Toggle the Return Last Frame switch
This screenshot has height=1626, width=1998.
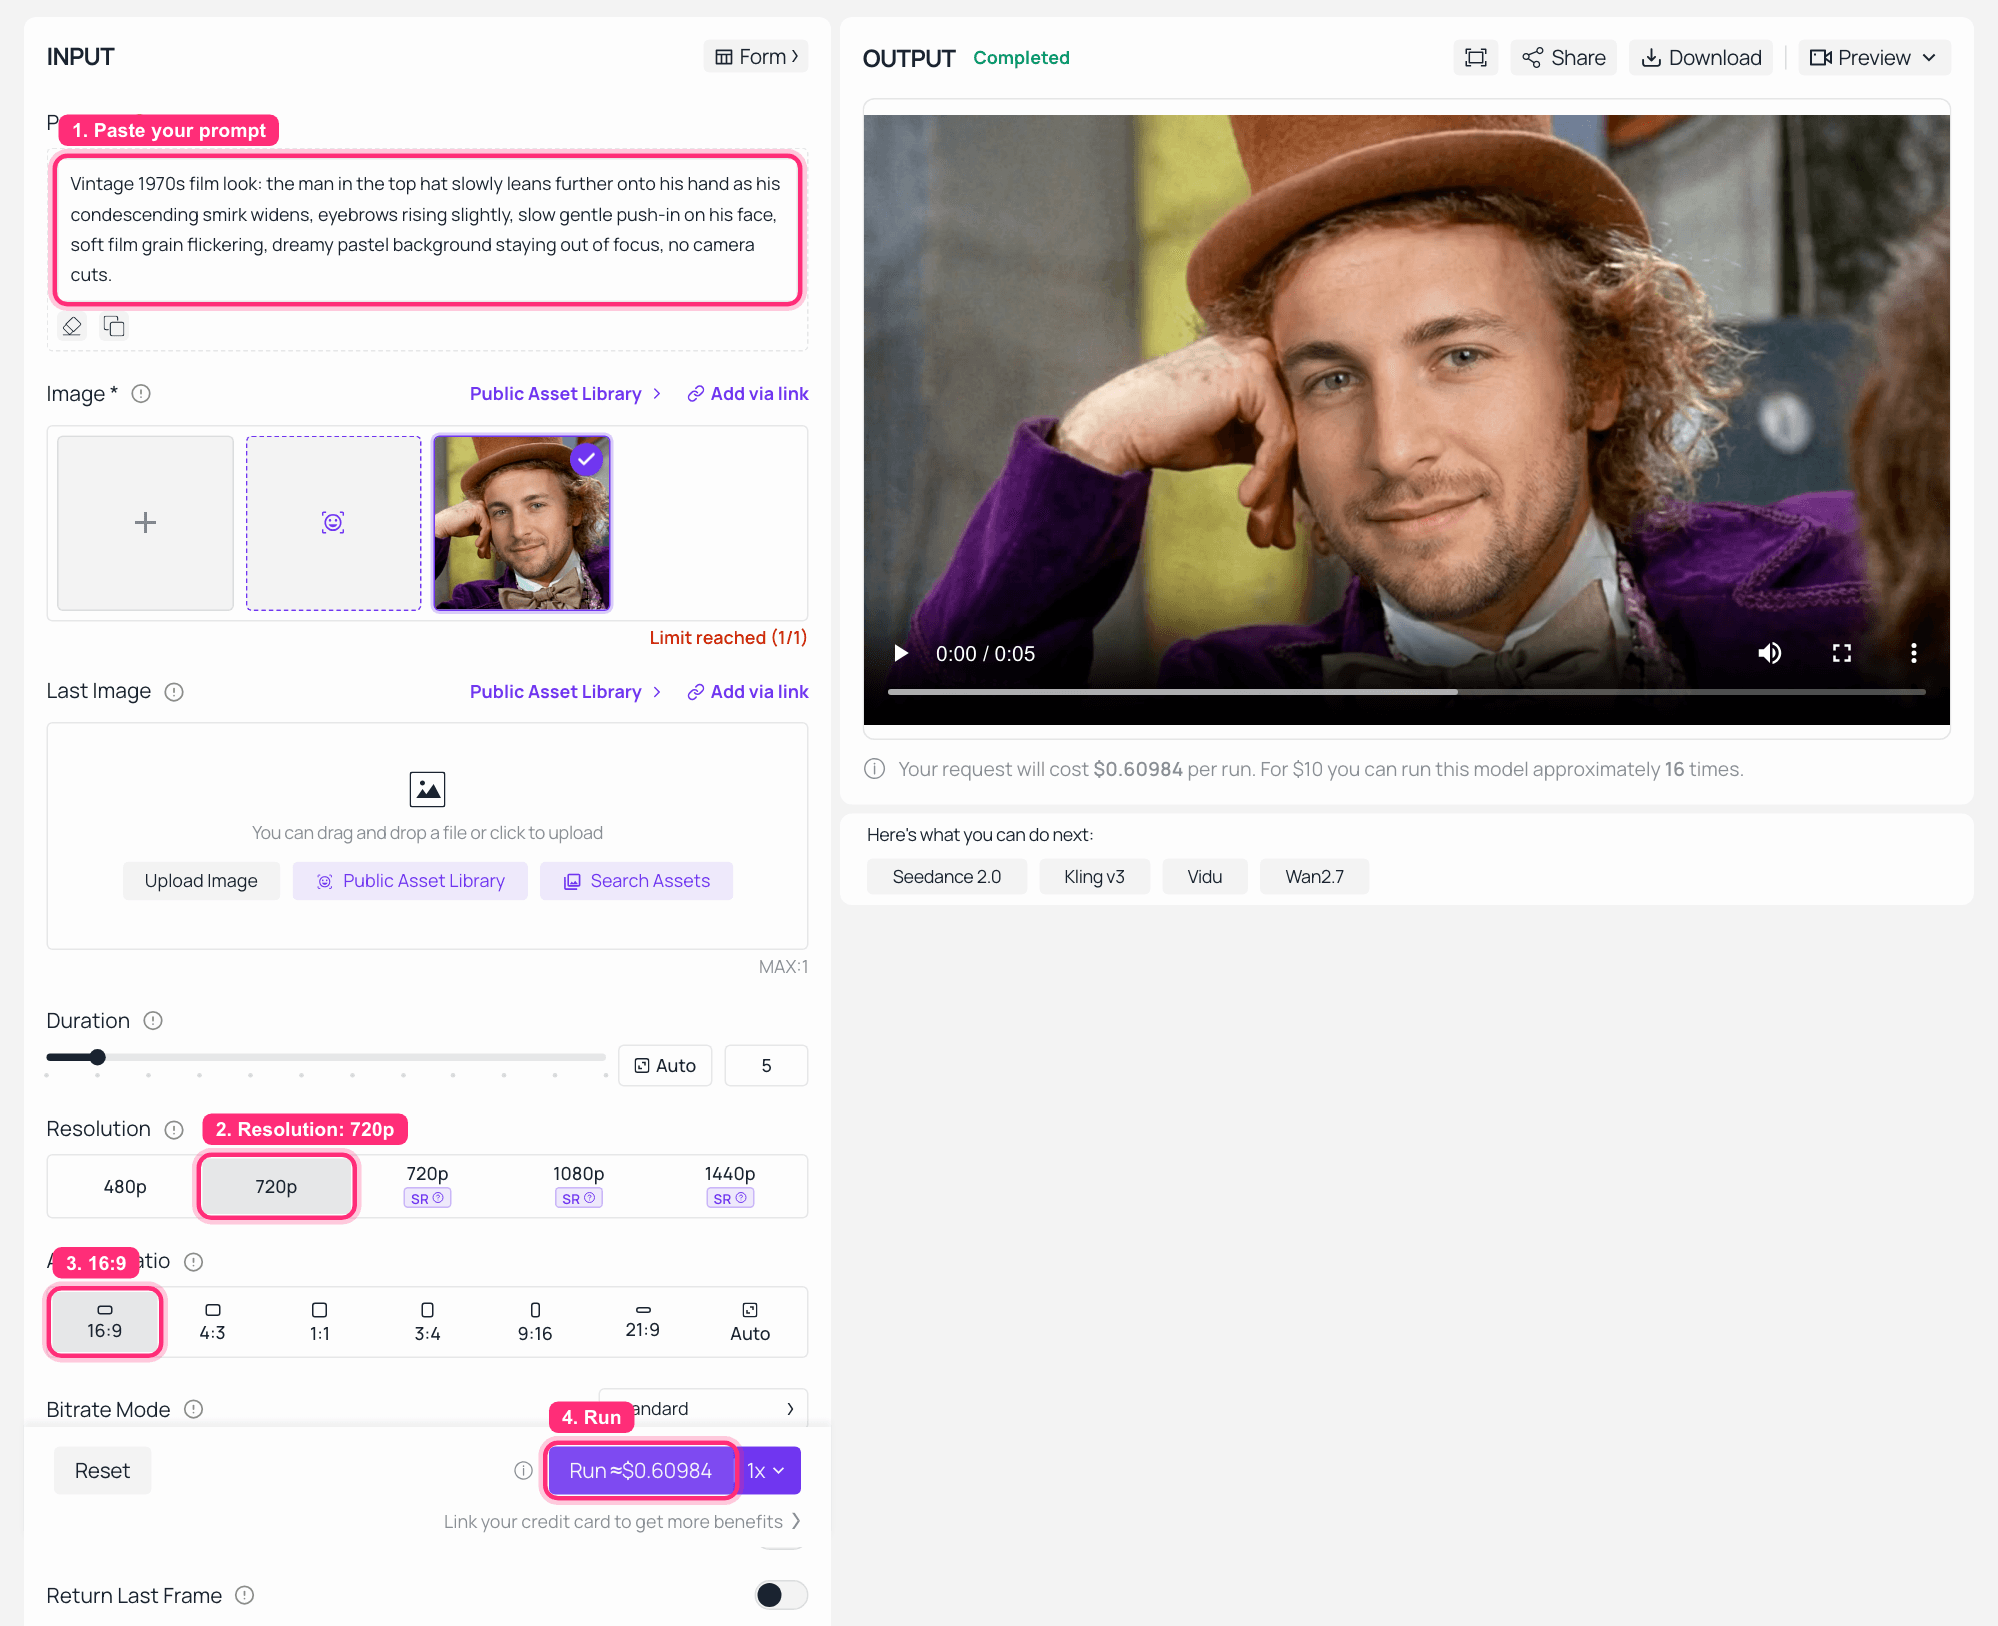click(x=781, y=1595)
